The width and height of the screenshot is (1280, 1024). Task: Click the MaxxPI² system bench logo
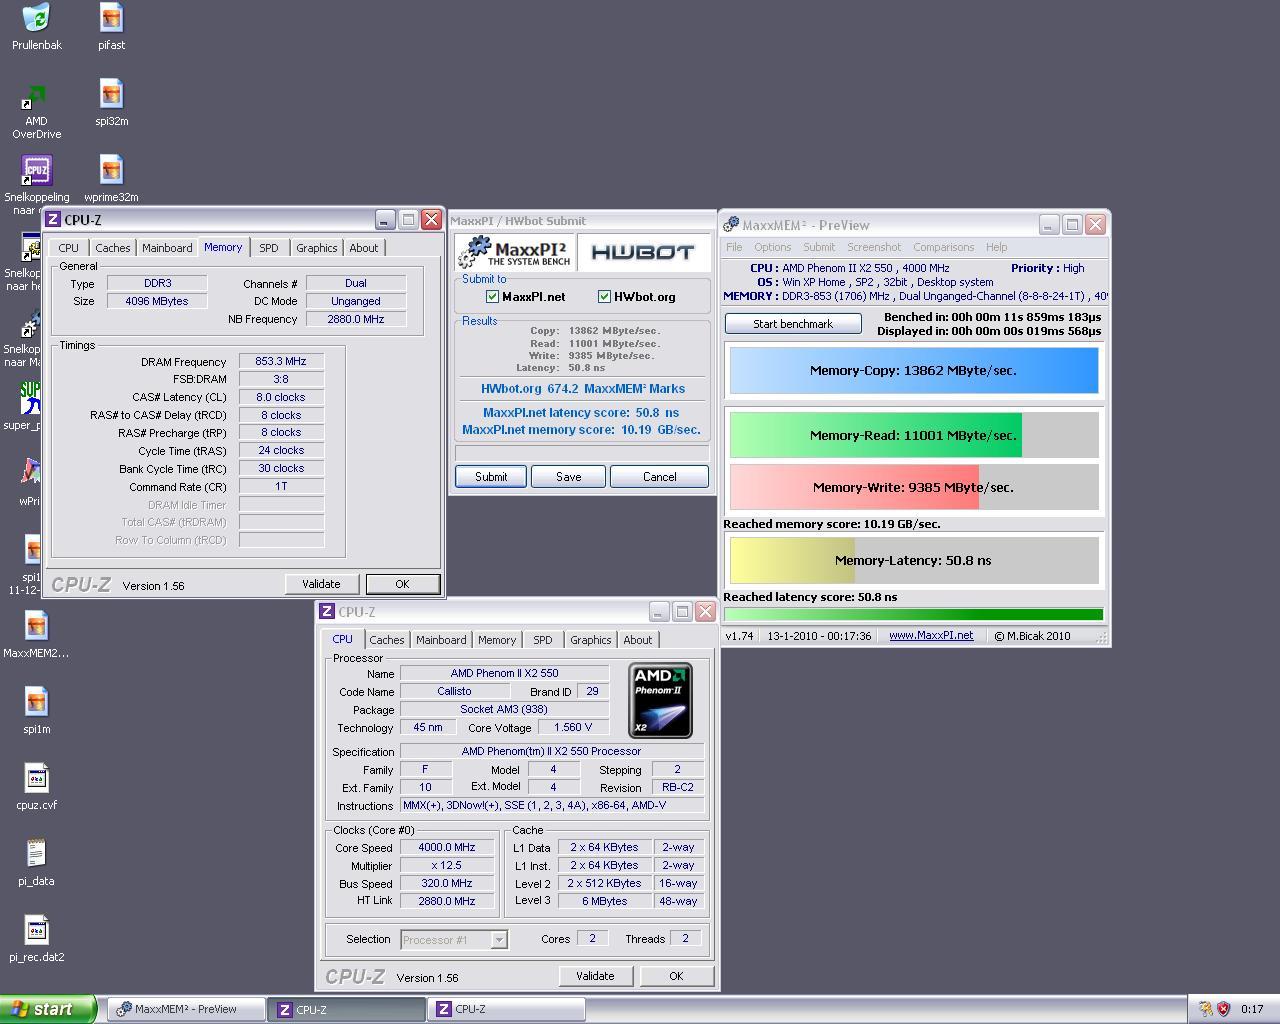(516, 252)
